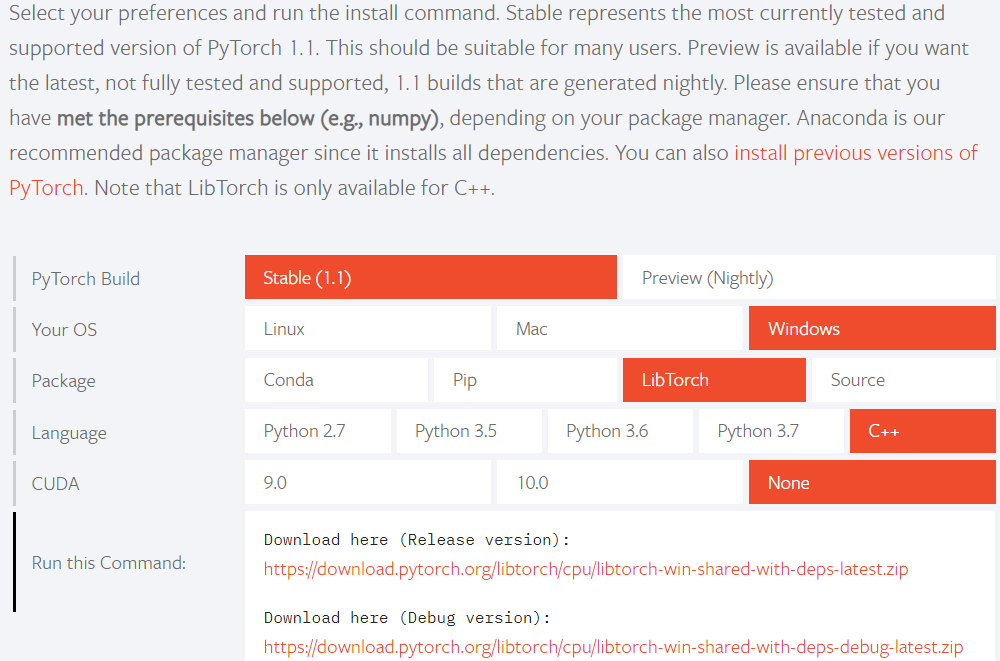Select the Python 3.5 language option
The width and height of the screenshot is (1000, 661).
(468, 431)
